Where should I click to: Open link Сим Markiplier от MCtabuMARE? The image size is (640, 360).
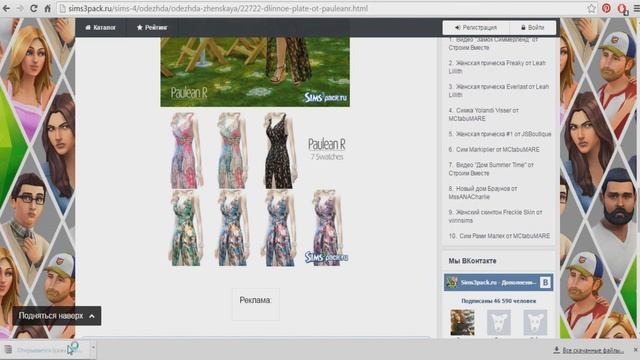tap(494, 149)
